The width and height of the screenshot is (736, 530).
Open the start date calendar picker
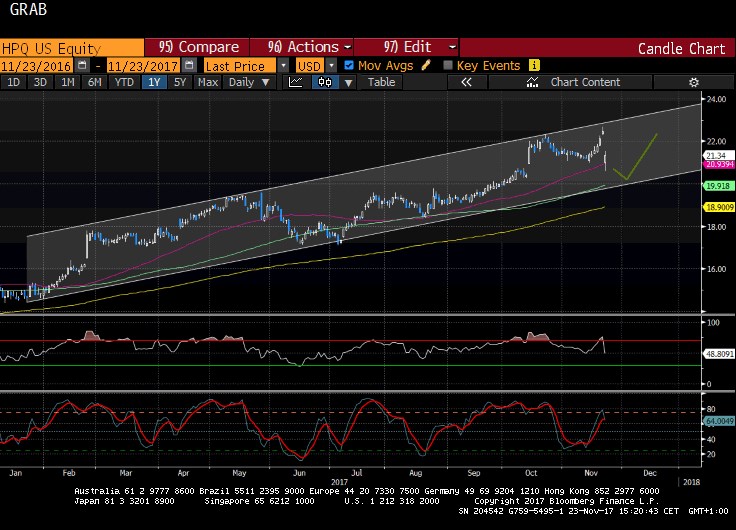pyautogui.click(x=82, y=65)
